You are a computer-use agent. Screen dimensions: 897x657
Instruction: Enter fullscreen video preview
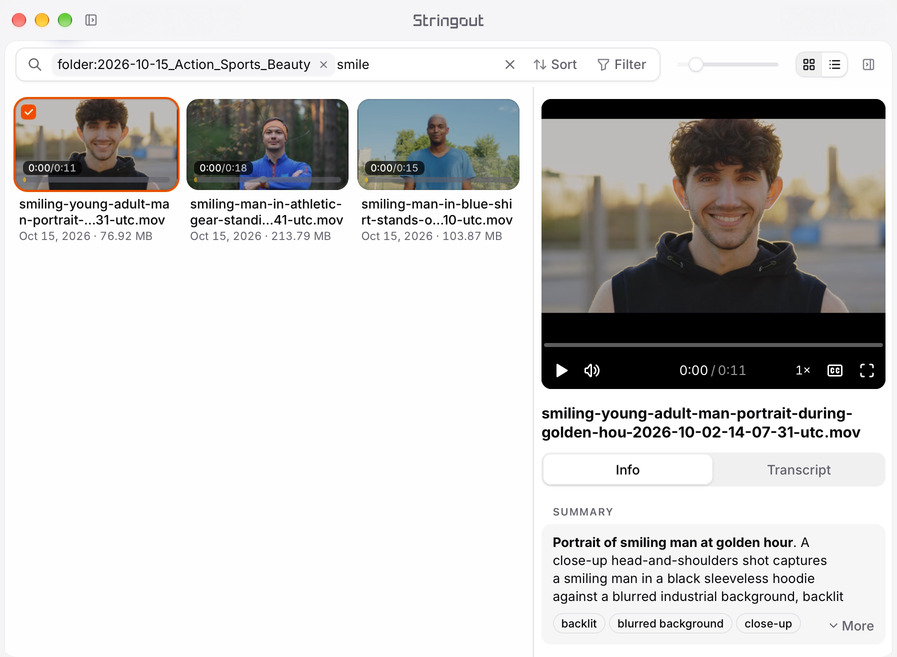click(x=867, y=370)
